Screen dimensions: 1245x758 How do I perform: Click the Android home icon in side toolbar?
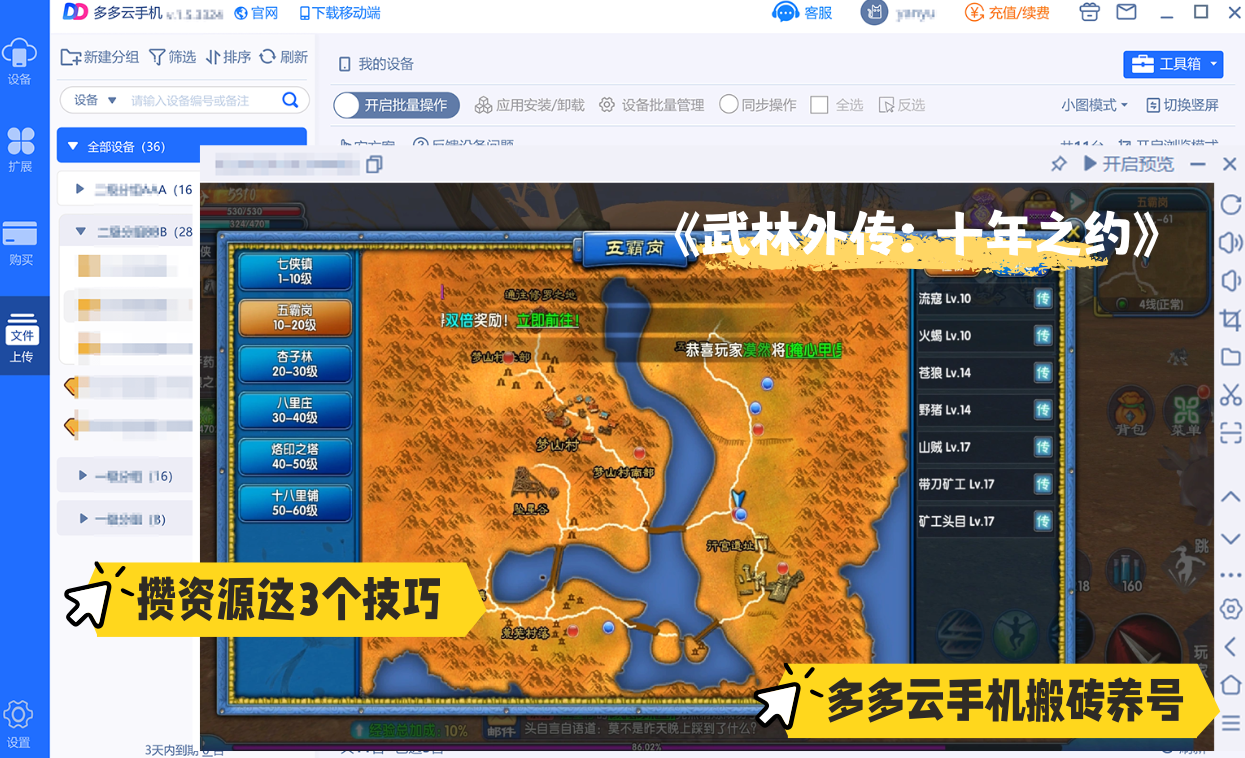[x=1231, y=685]
